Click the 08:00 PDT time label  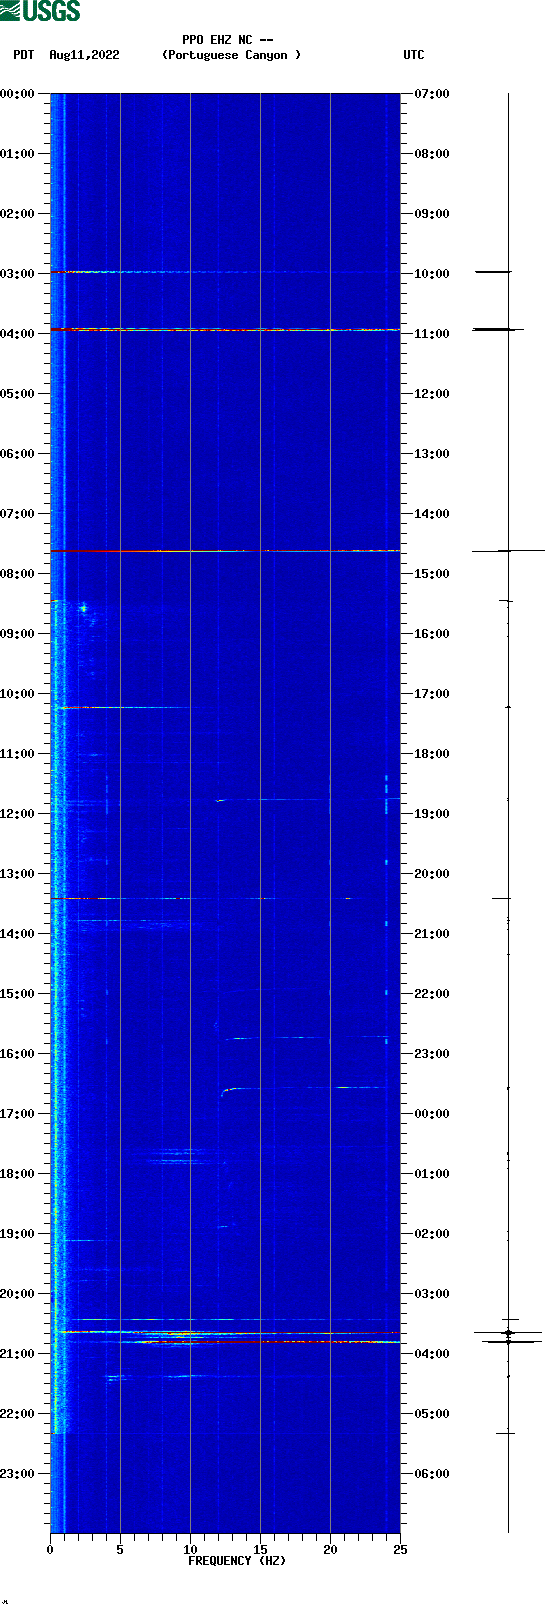pyautogui.click(x=17, y=574)
